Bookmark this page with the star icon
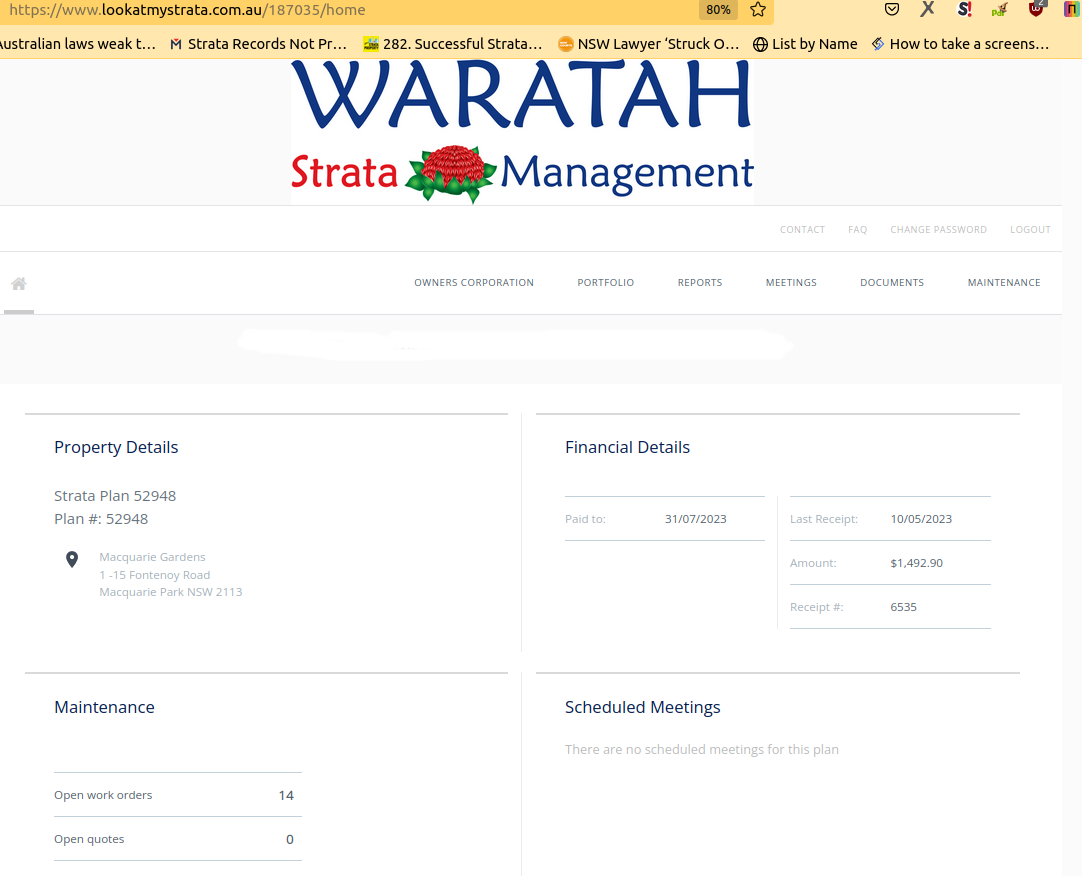Viewport: 1082px width, 876px height. click(758, 10)
